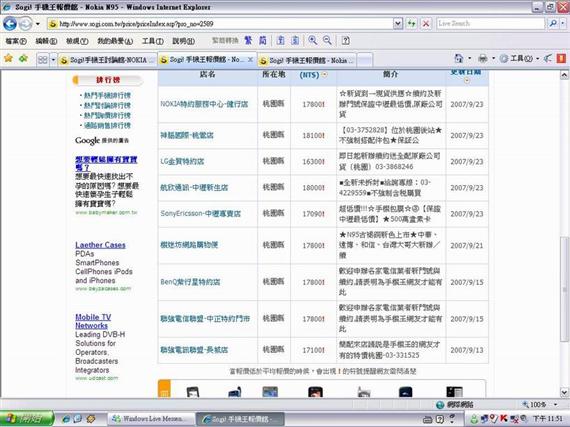Open a new blank tab

pos(365,60)
